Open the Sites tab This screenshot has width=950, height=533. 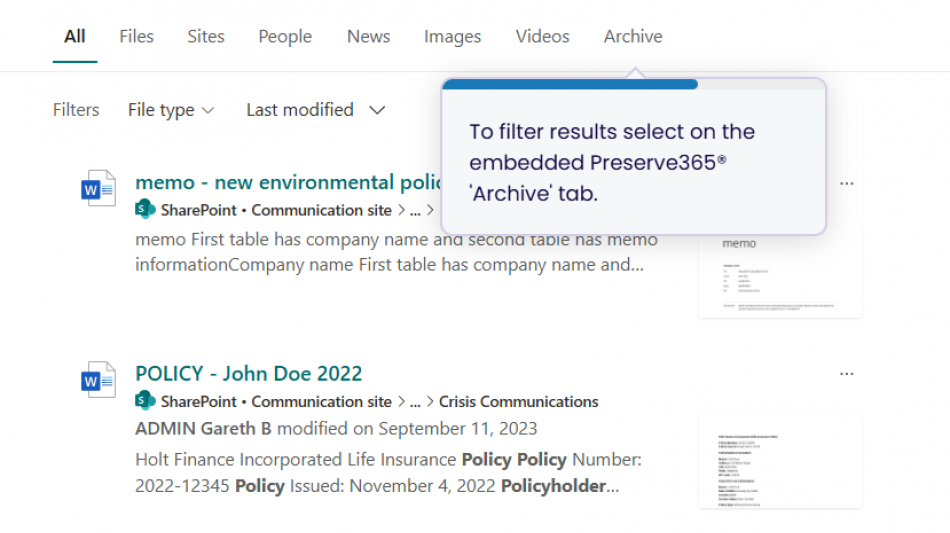point(206,36)
